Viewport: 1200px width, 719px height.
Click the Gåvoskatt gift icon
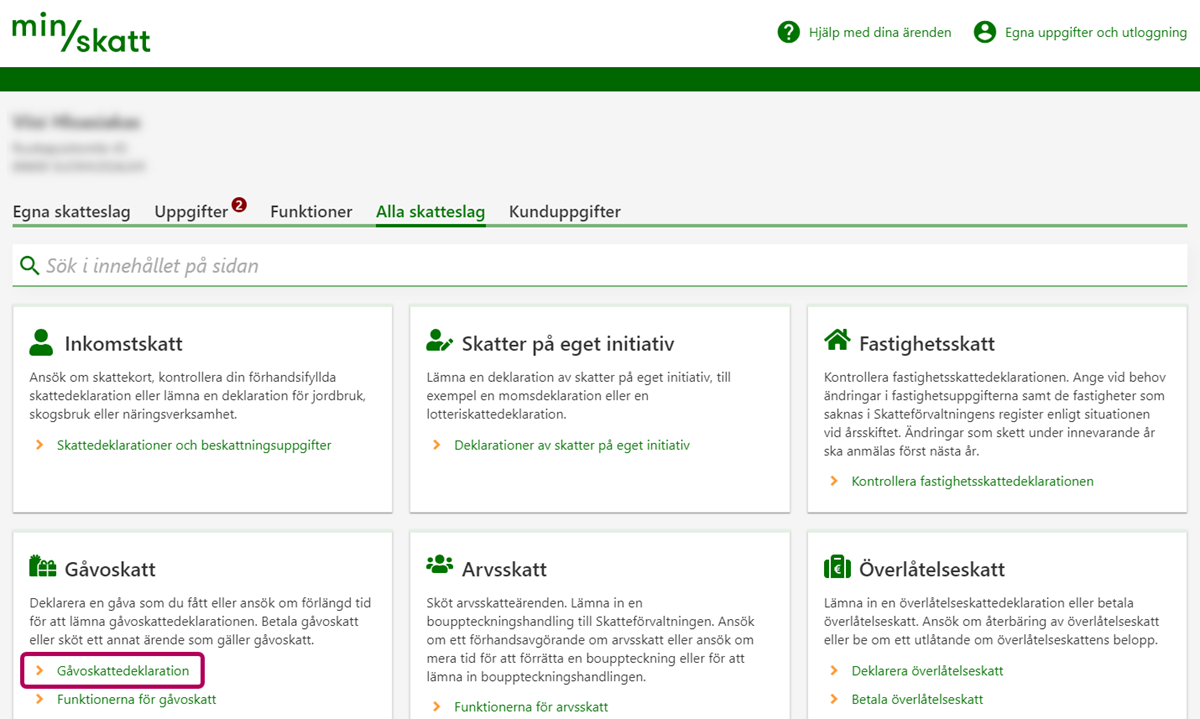tap(42, 568)
